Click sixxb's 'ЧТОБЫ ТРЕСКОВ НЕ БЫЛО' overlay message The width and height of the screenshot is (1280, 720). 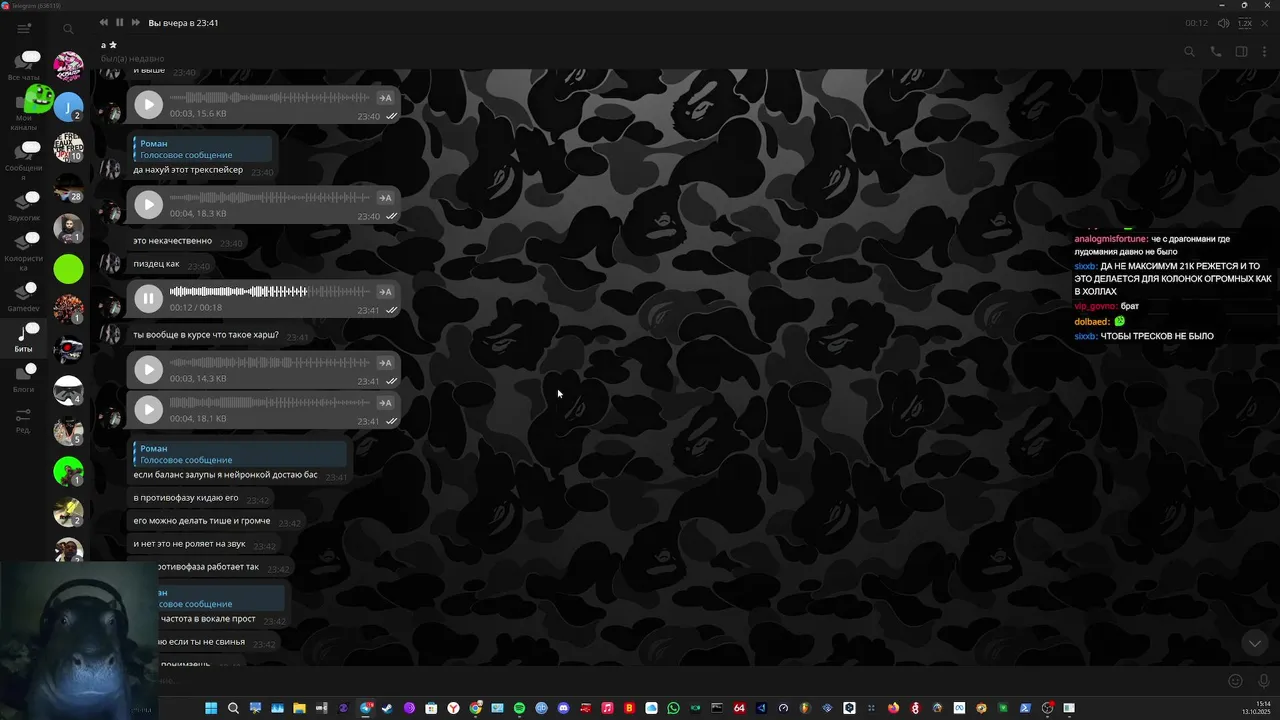pyautogui.click(x=1144, y=337)
